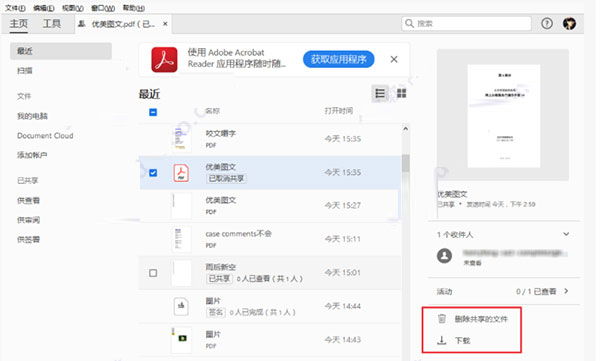Viewport: 600px width, 361px height.
Task: Click 添加帐户 in the sidebar
Action: tap(32, 155)
